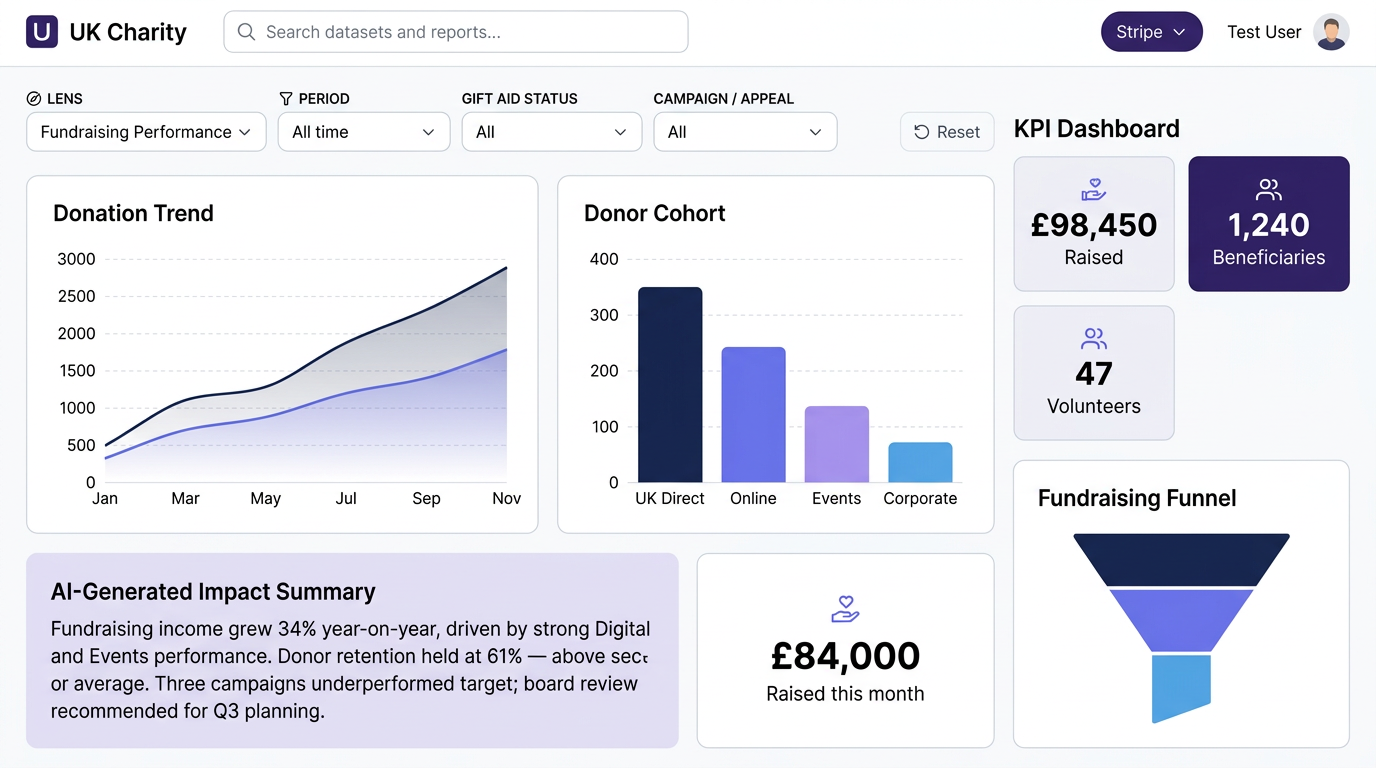
Task: Click the Test User name
Action: pyautogui.click(x=1264, y=32)
